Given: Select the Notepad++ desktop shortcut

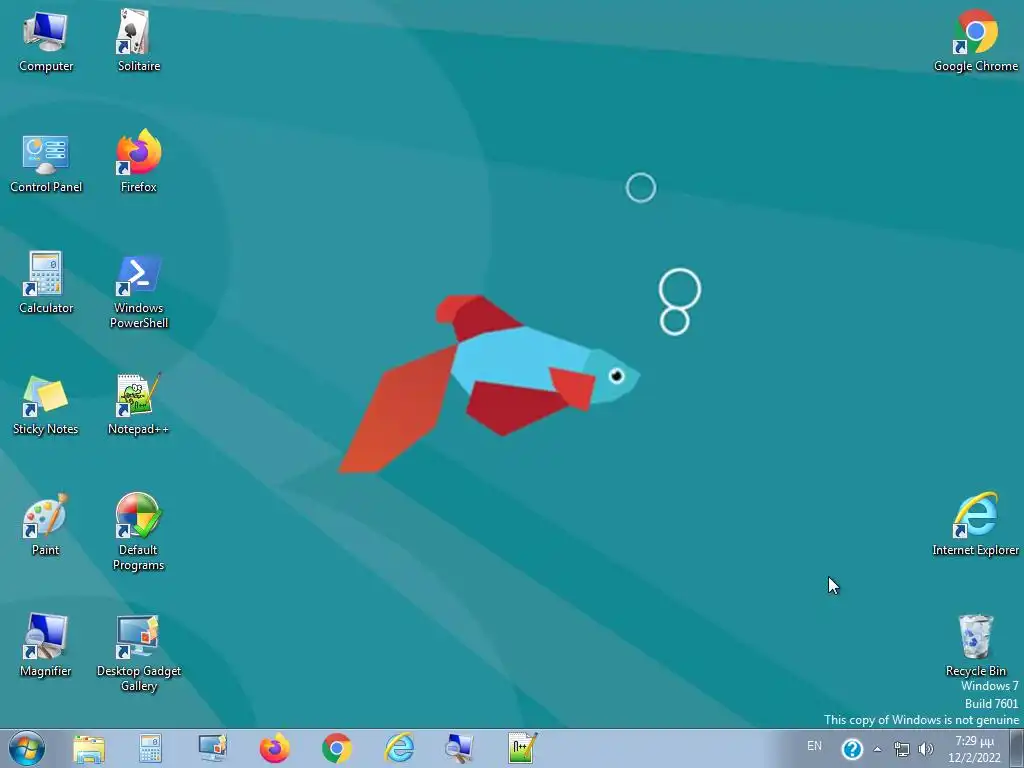Looking at the screenshot, I should click(138, 405).
